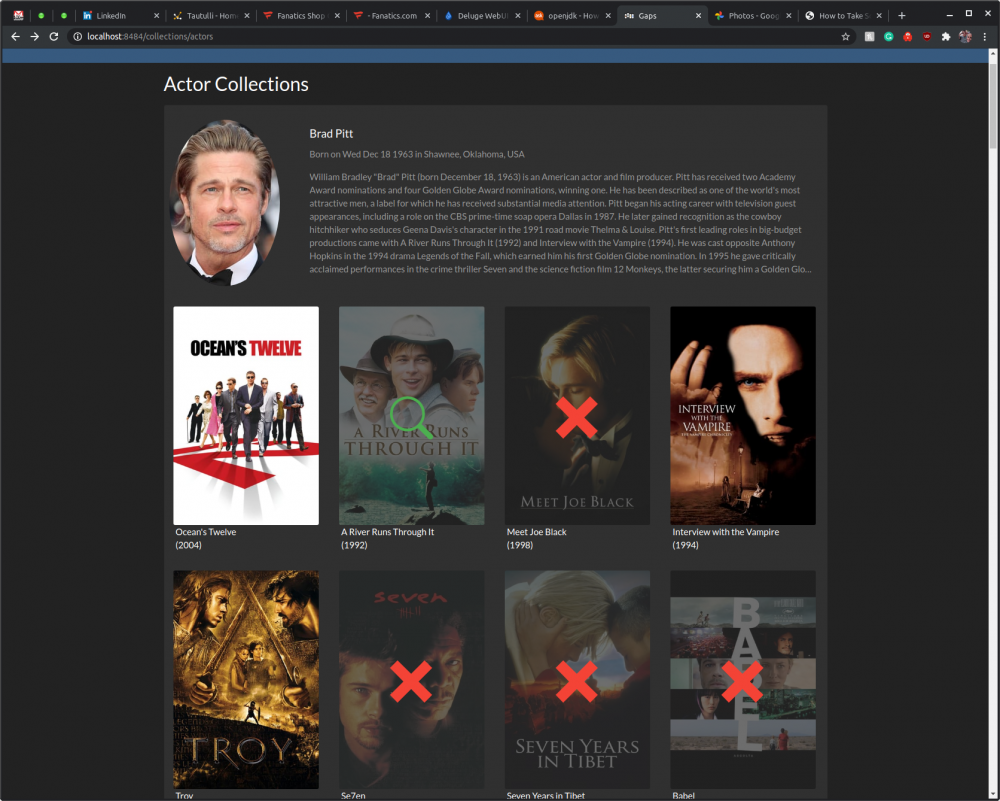The height and width of the screenshot is (801, 1000).
Task: Click the red X on Seven Years in Tibet
Action: pos(577,681)
